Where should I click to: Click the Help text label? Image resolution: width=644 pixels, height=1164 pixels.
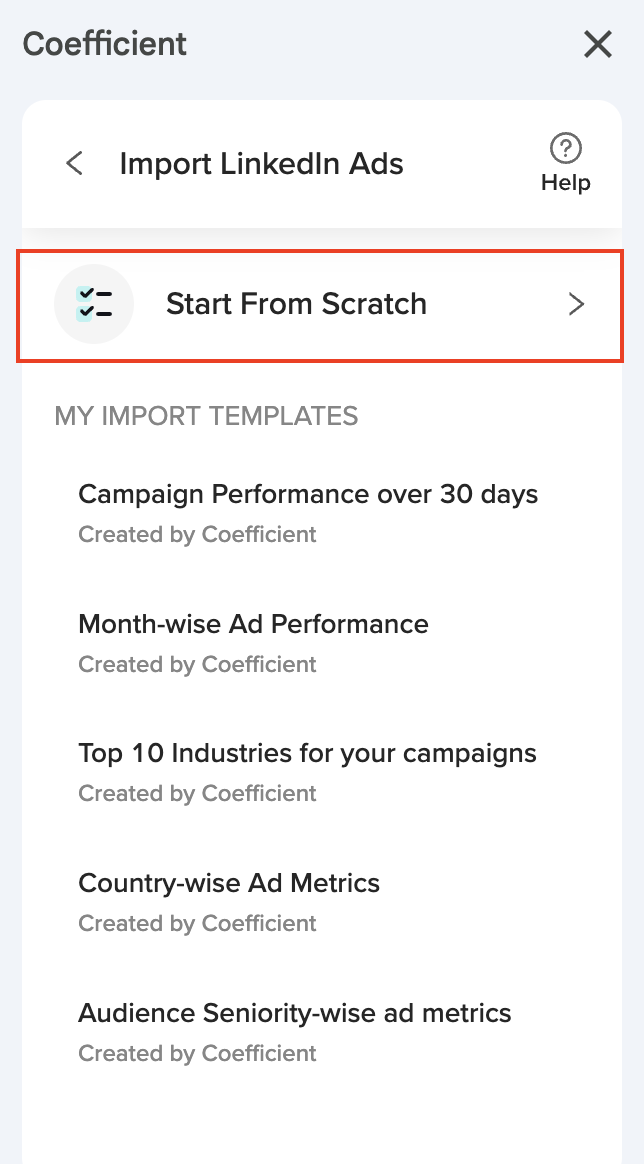(x=566, y=183)
